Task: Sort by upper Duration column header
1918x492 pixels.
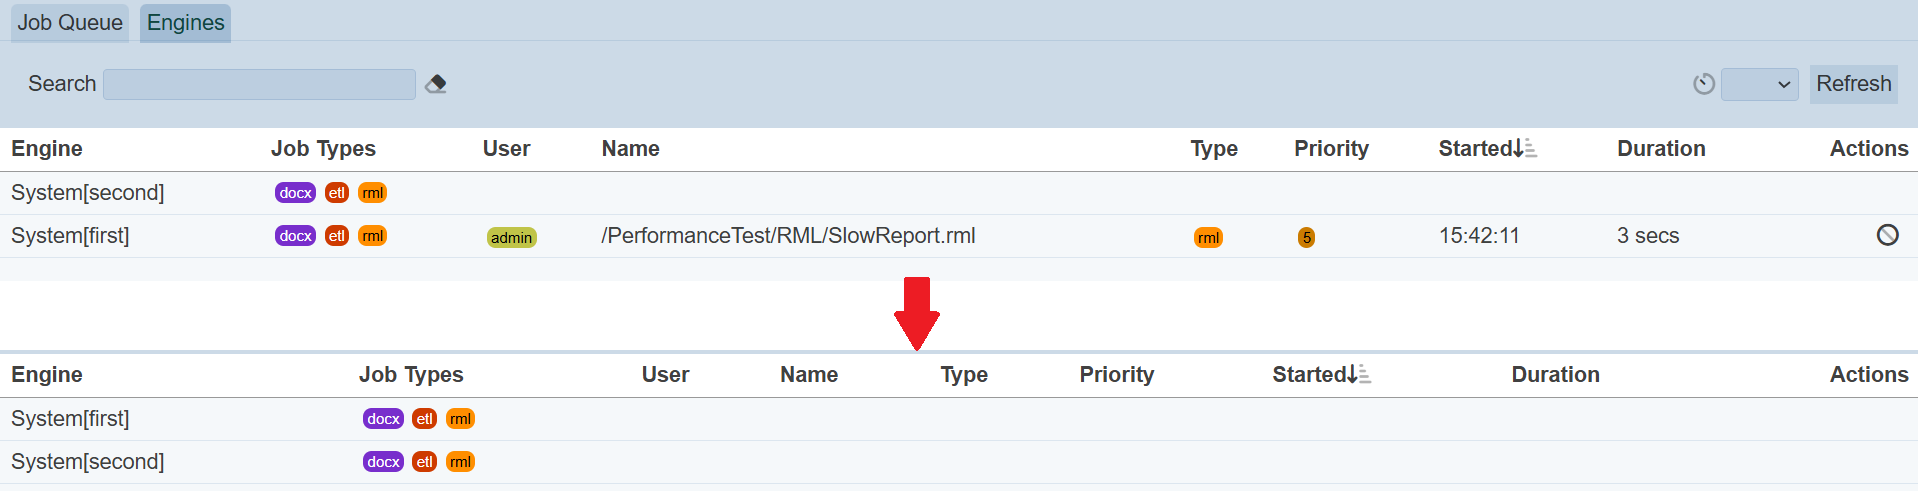Action: click(1661, 149)
